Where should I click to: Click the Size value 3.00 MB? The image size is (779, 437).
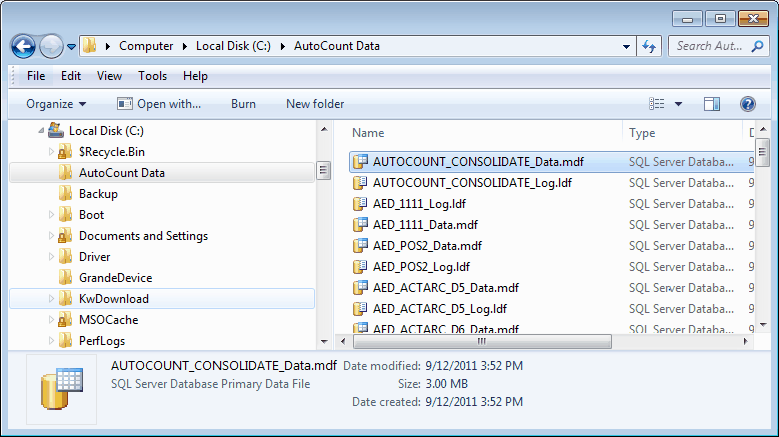[447, 384]
